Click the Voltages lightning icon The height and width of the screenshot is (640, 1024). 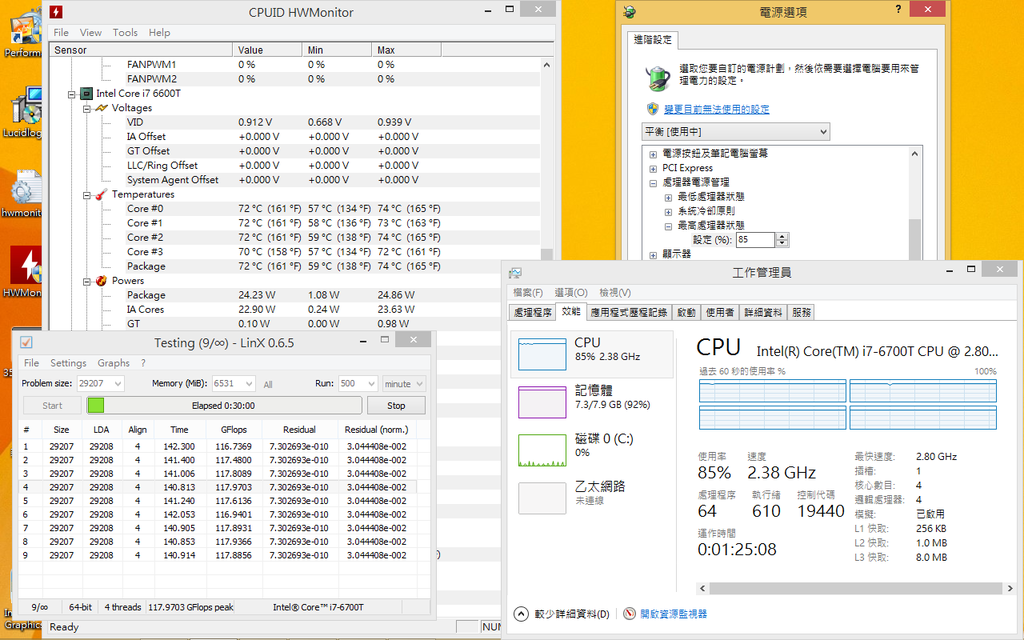[101, 108]
